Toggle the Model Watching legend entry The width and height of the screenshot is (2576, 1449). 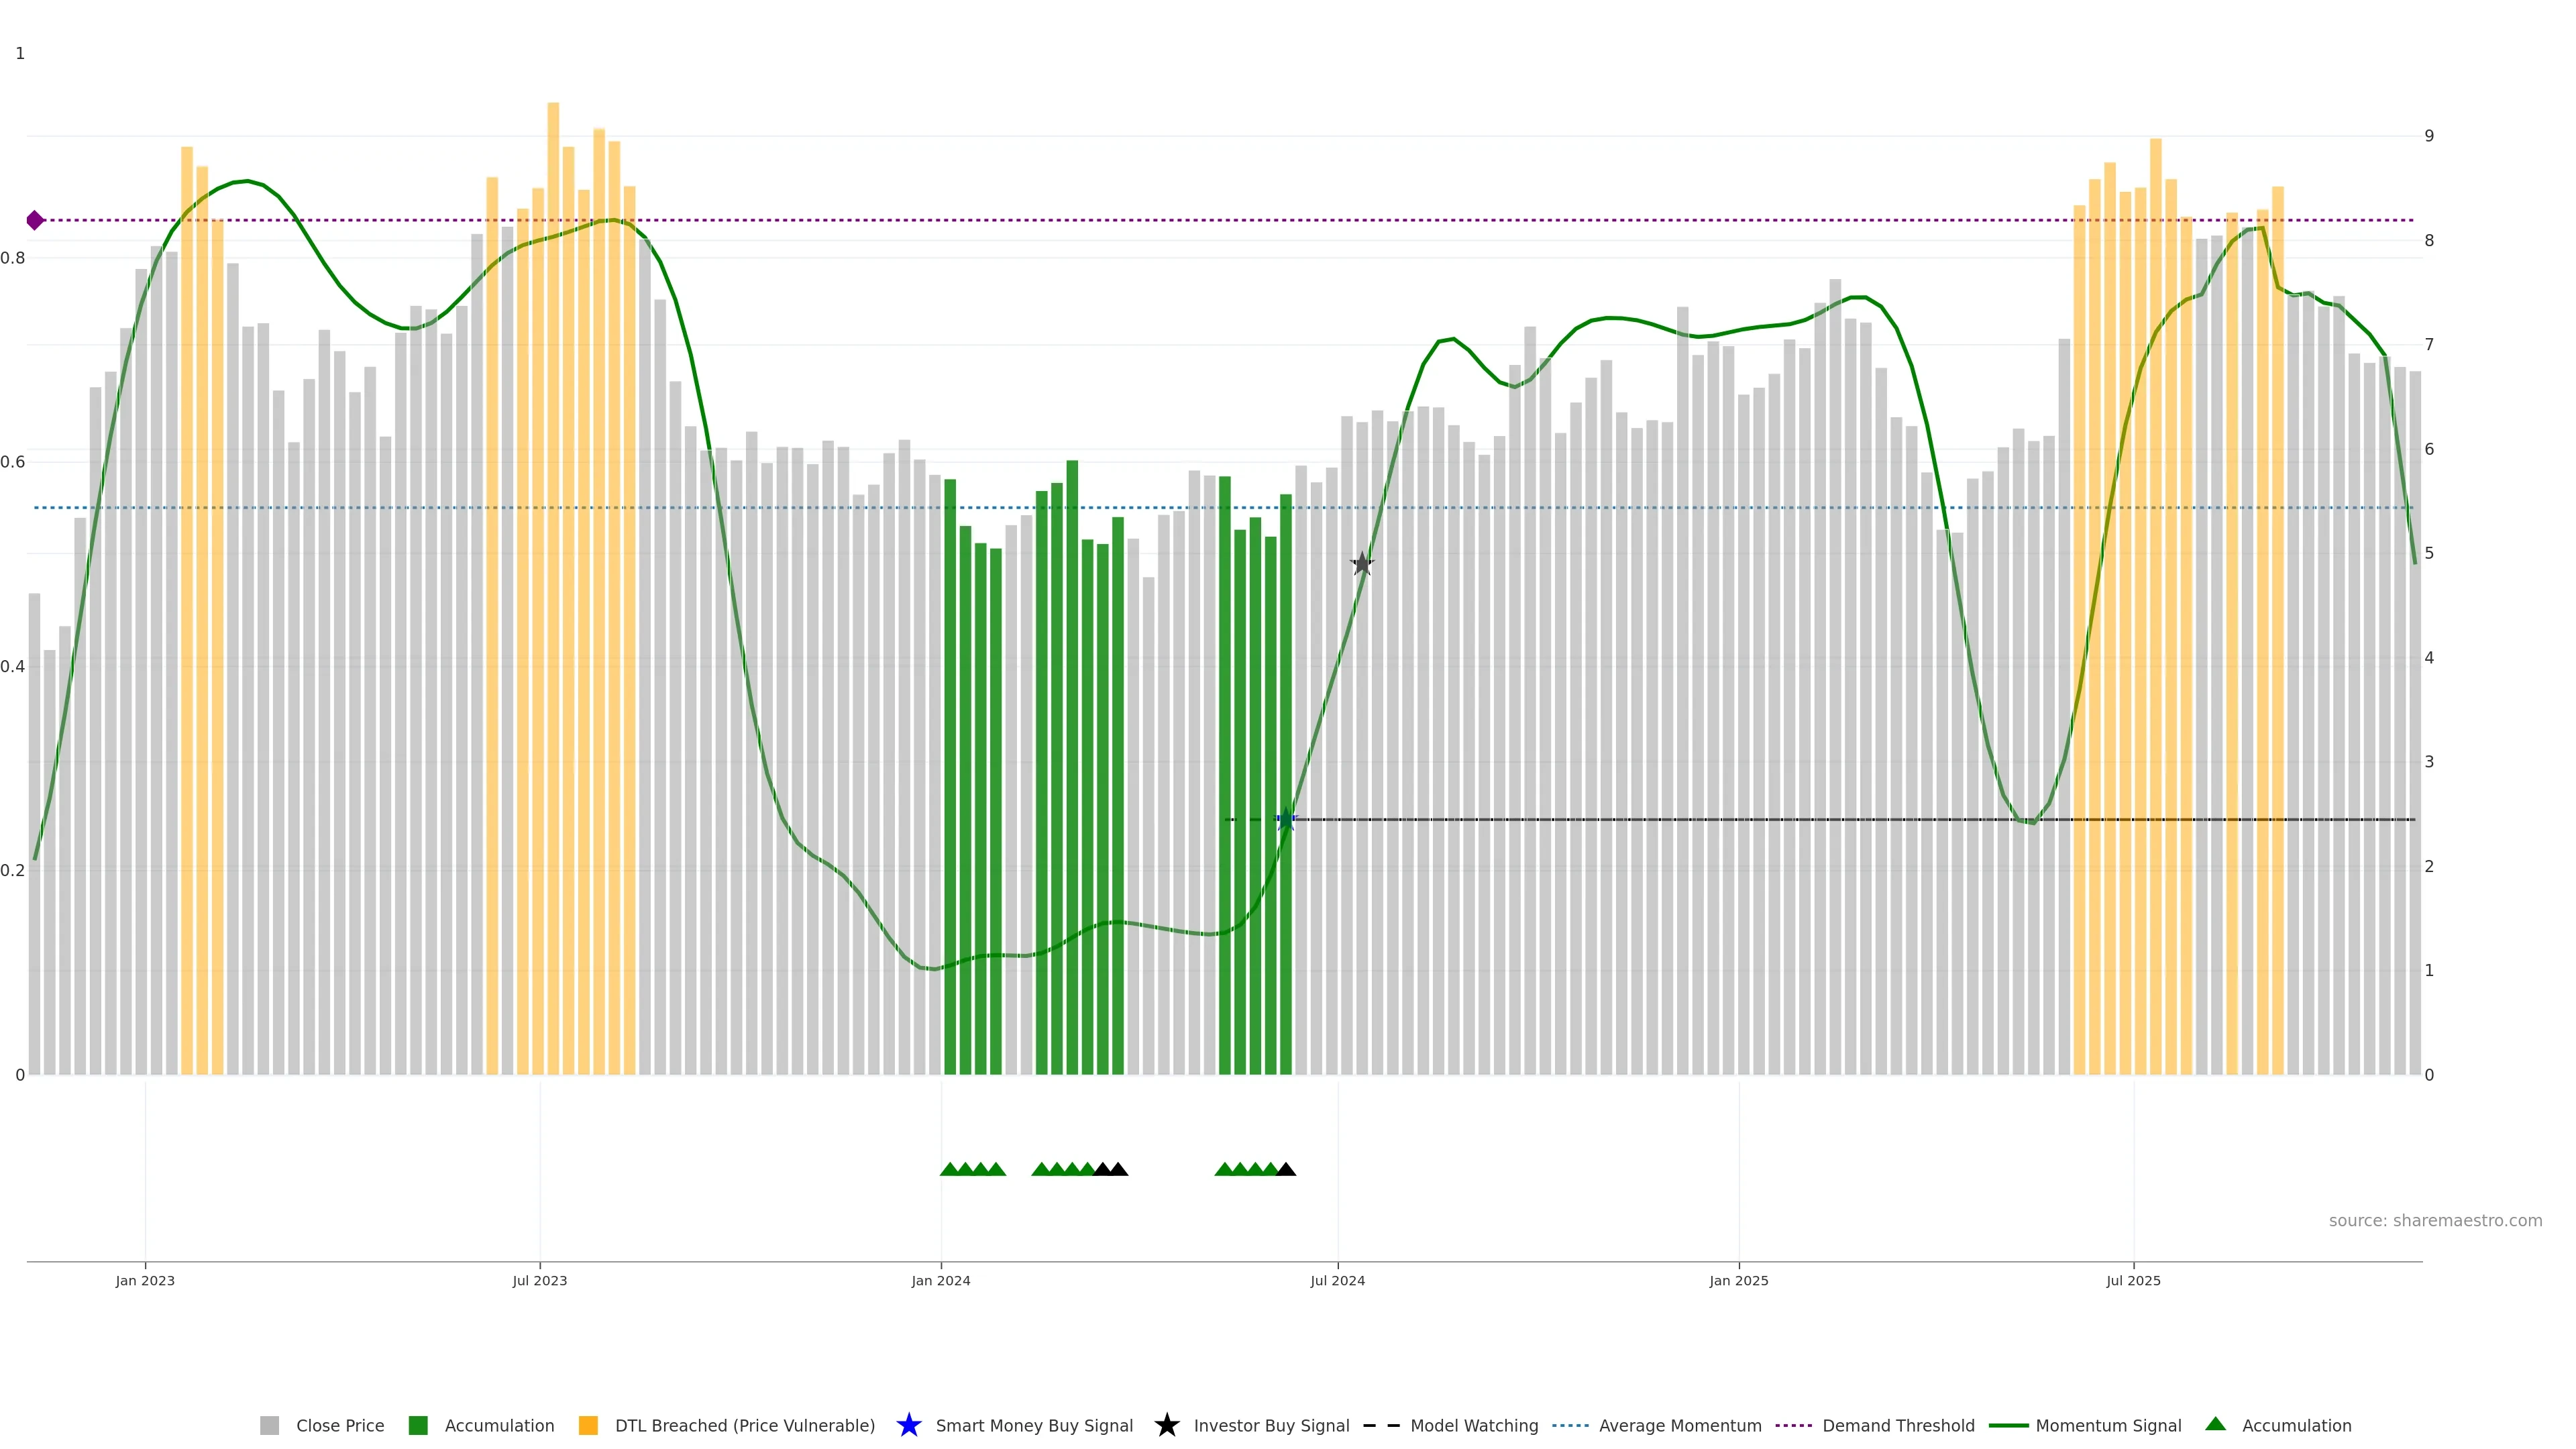[1473, 1426]
